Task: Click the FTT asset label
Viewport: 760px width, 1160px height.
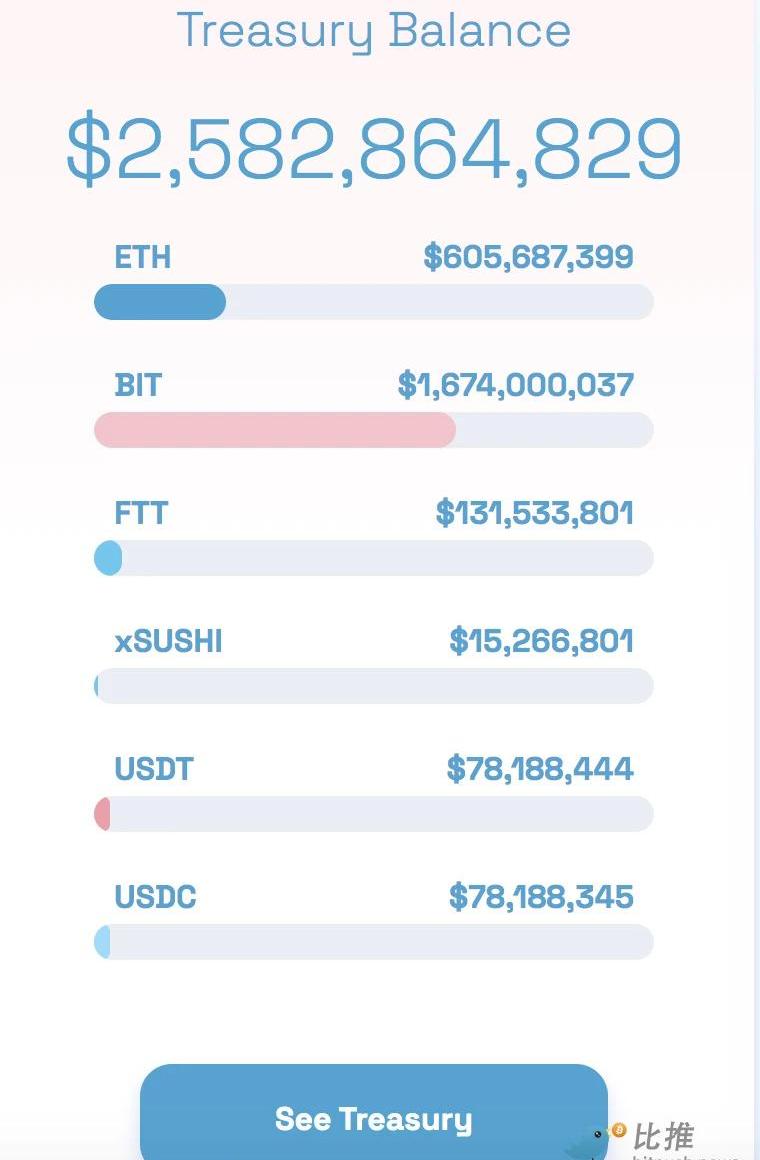Action: (141, 513)
